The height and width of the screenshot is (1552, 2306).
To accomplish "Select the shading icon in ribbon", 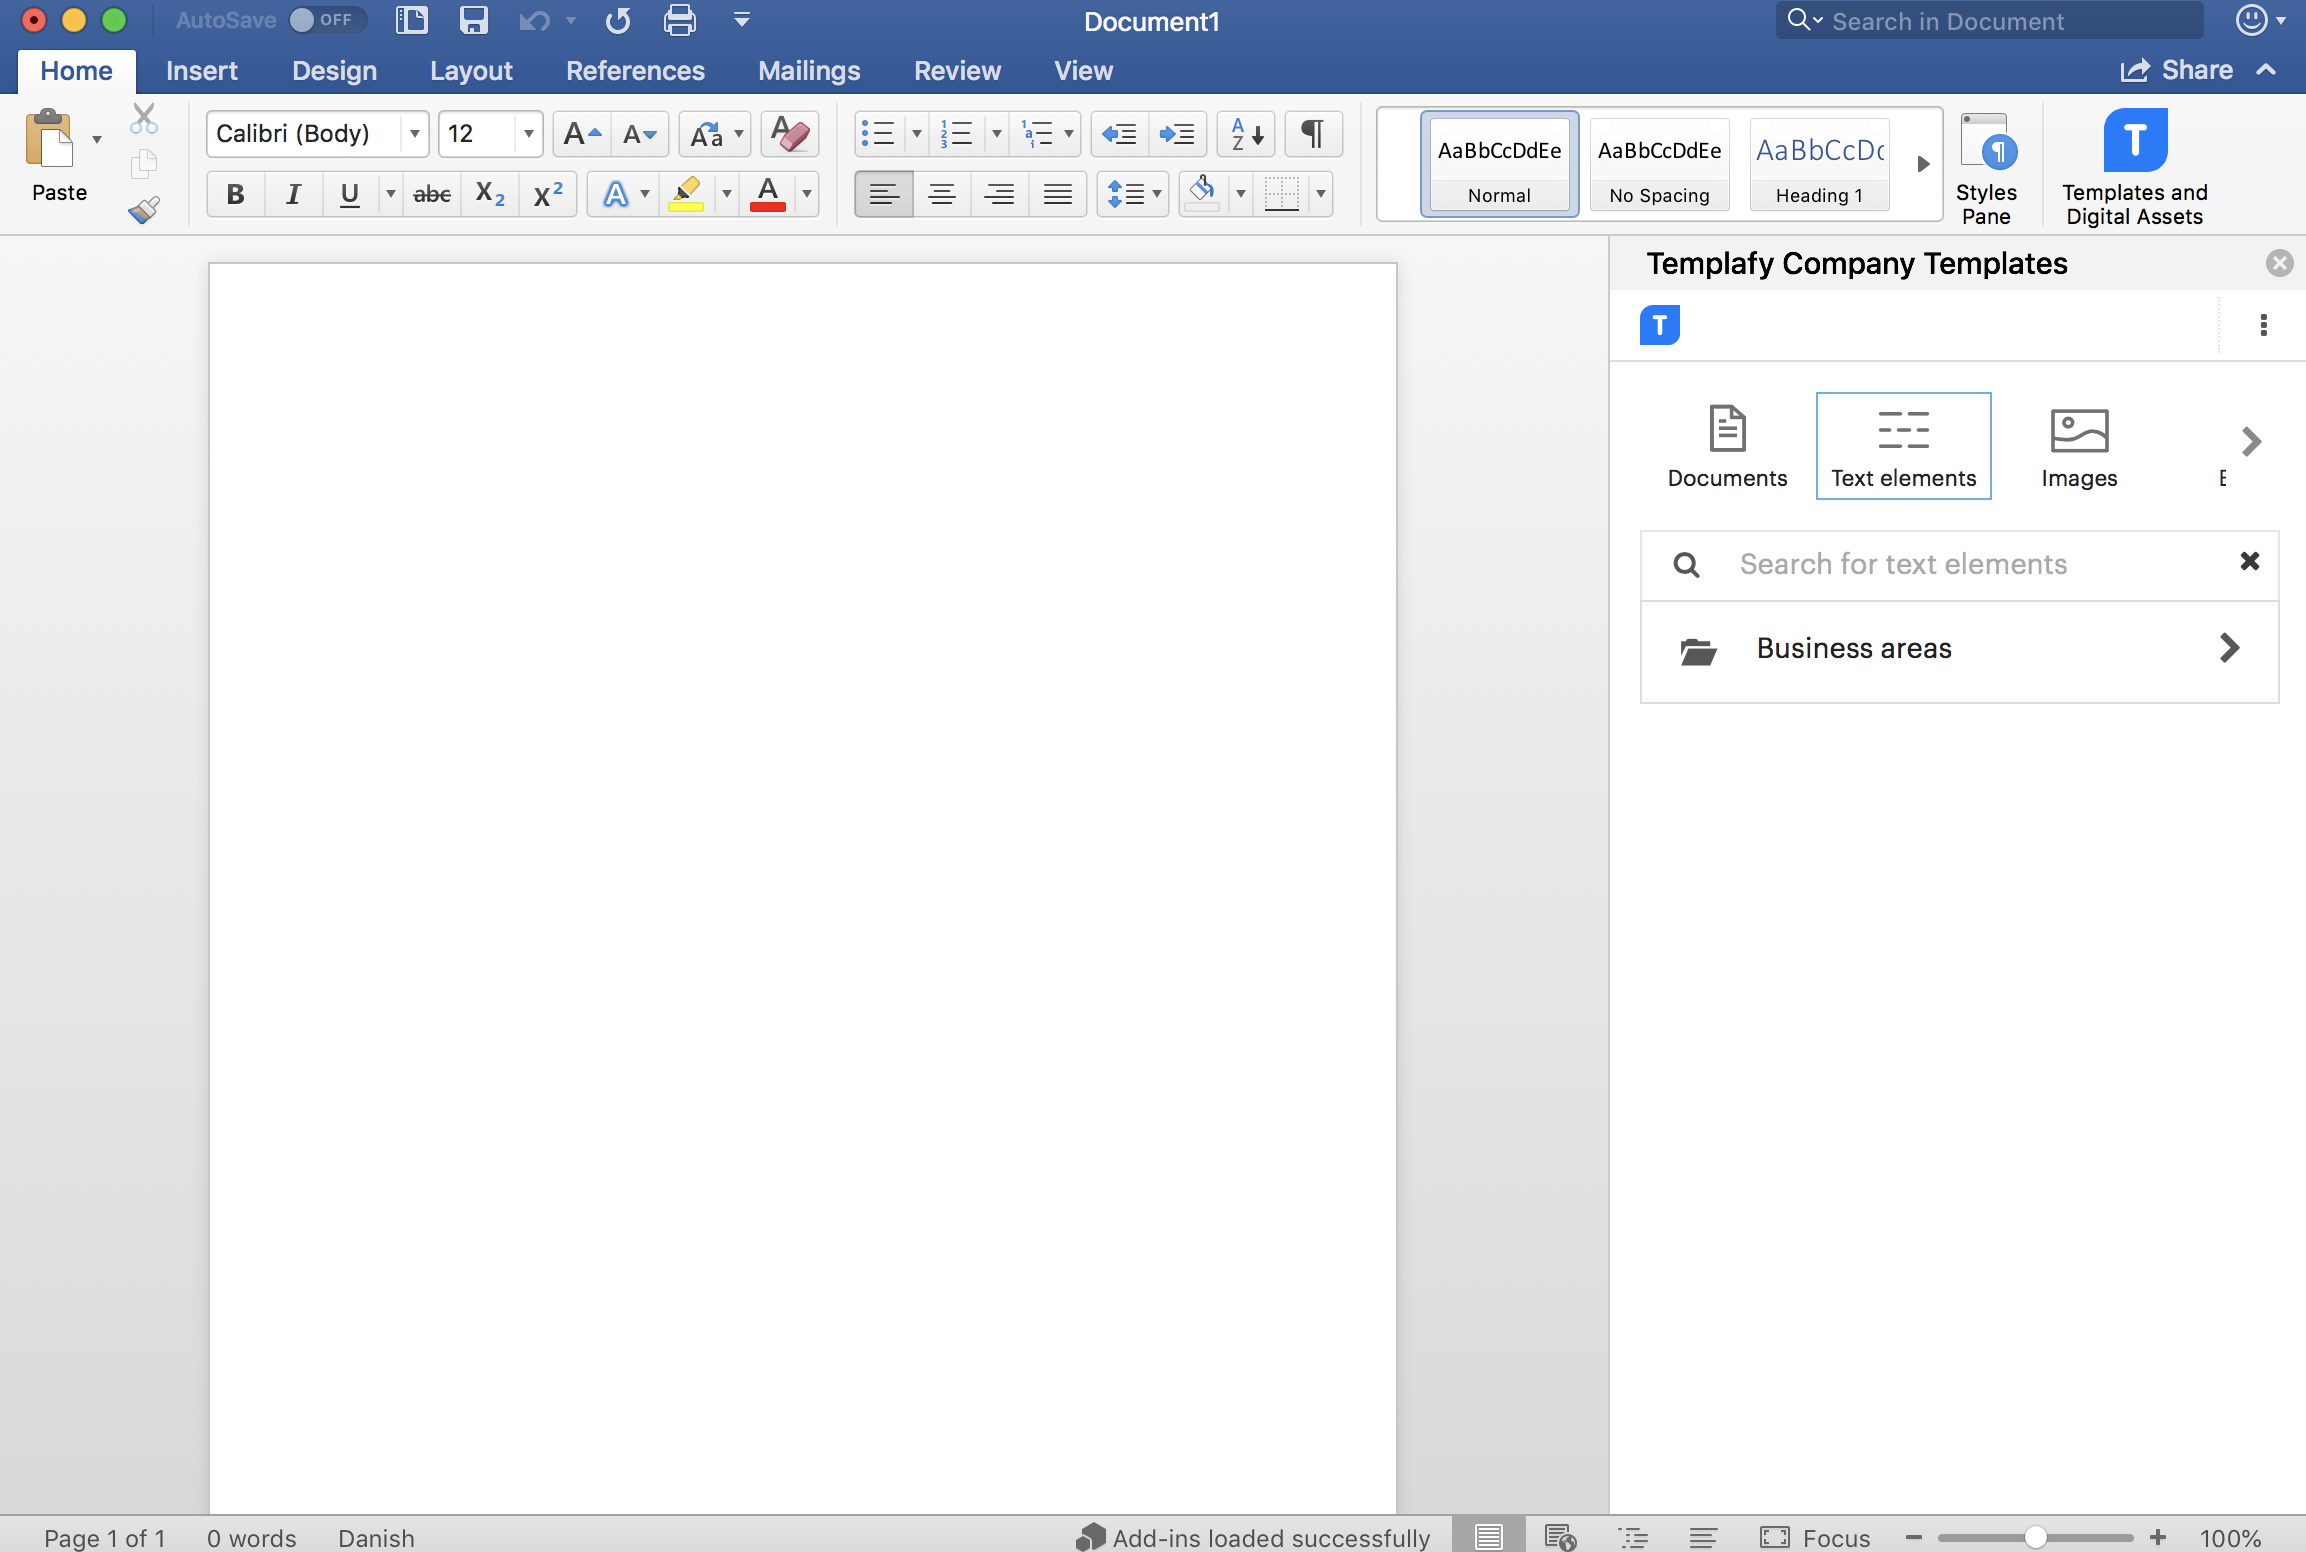I will [1205, 192].
